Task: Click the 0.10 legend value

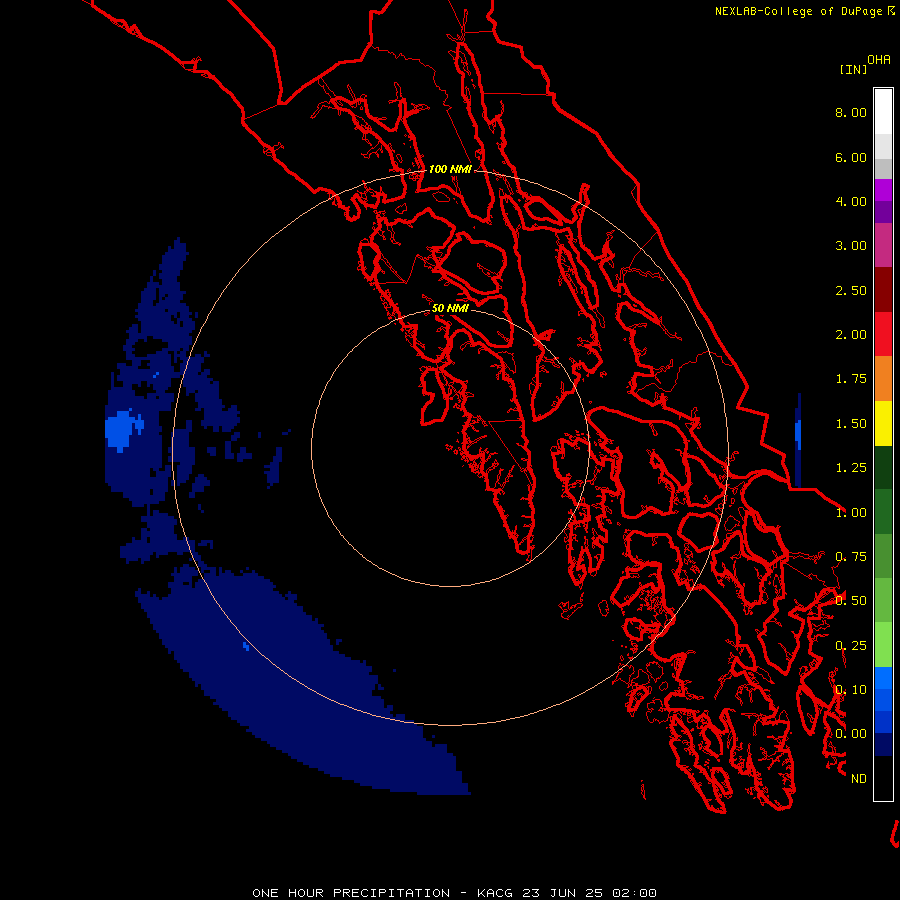Action: (851, 690)
